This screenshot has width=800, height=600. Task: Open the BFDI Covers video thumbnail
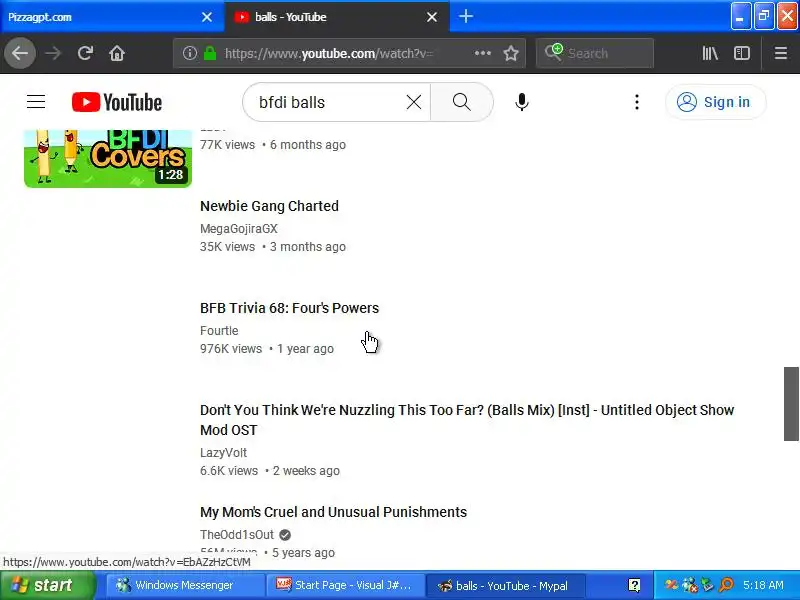[108, 158]
